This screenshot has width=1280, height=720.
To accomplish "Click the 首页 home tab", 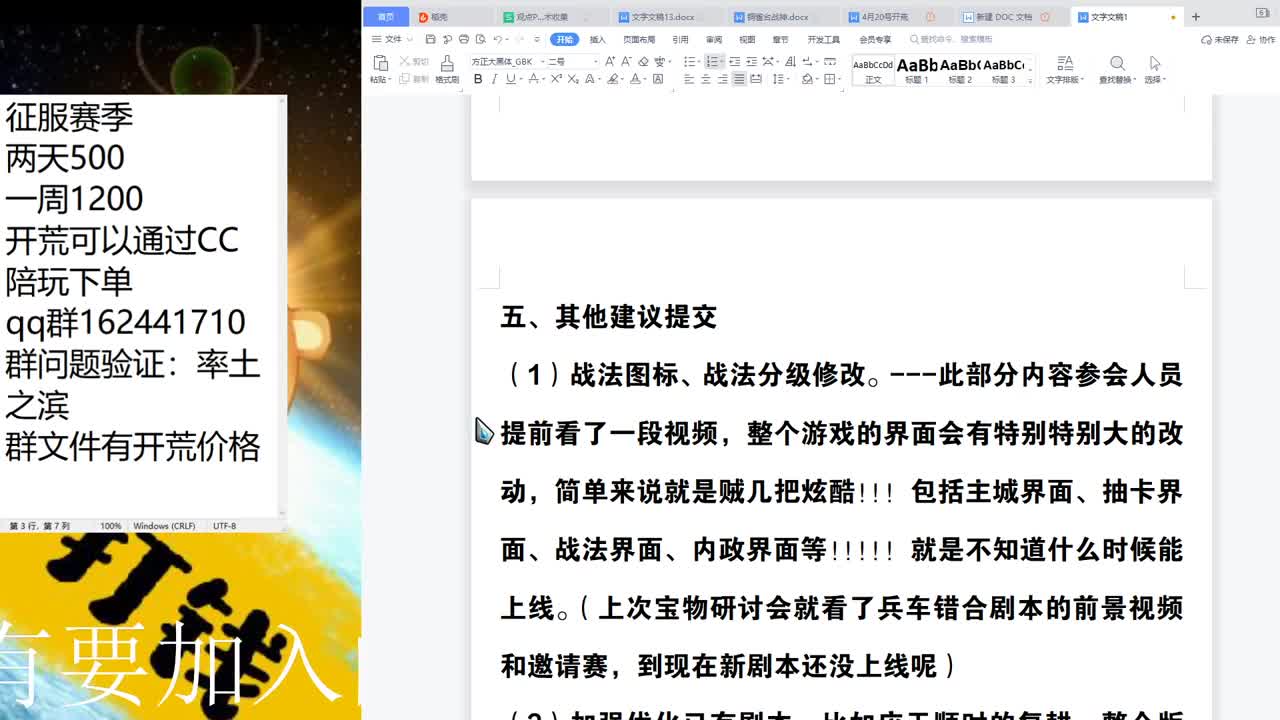I will [386, 17].
